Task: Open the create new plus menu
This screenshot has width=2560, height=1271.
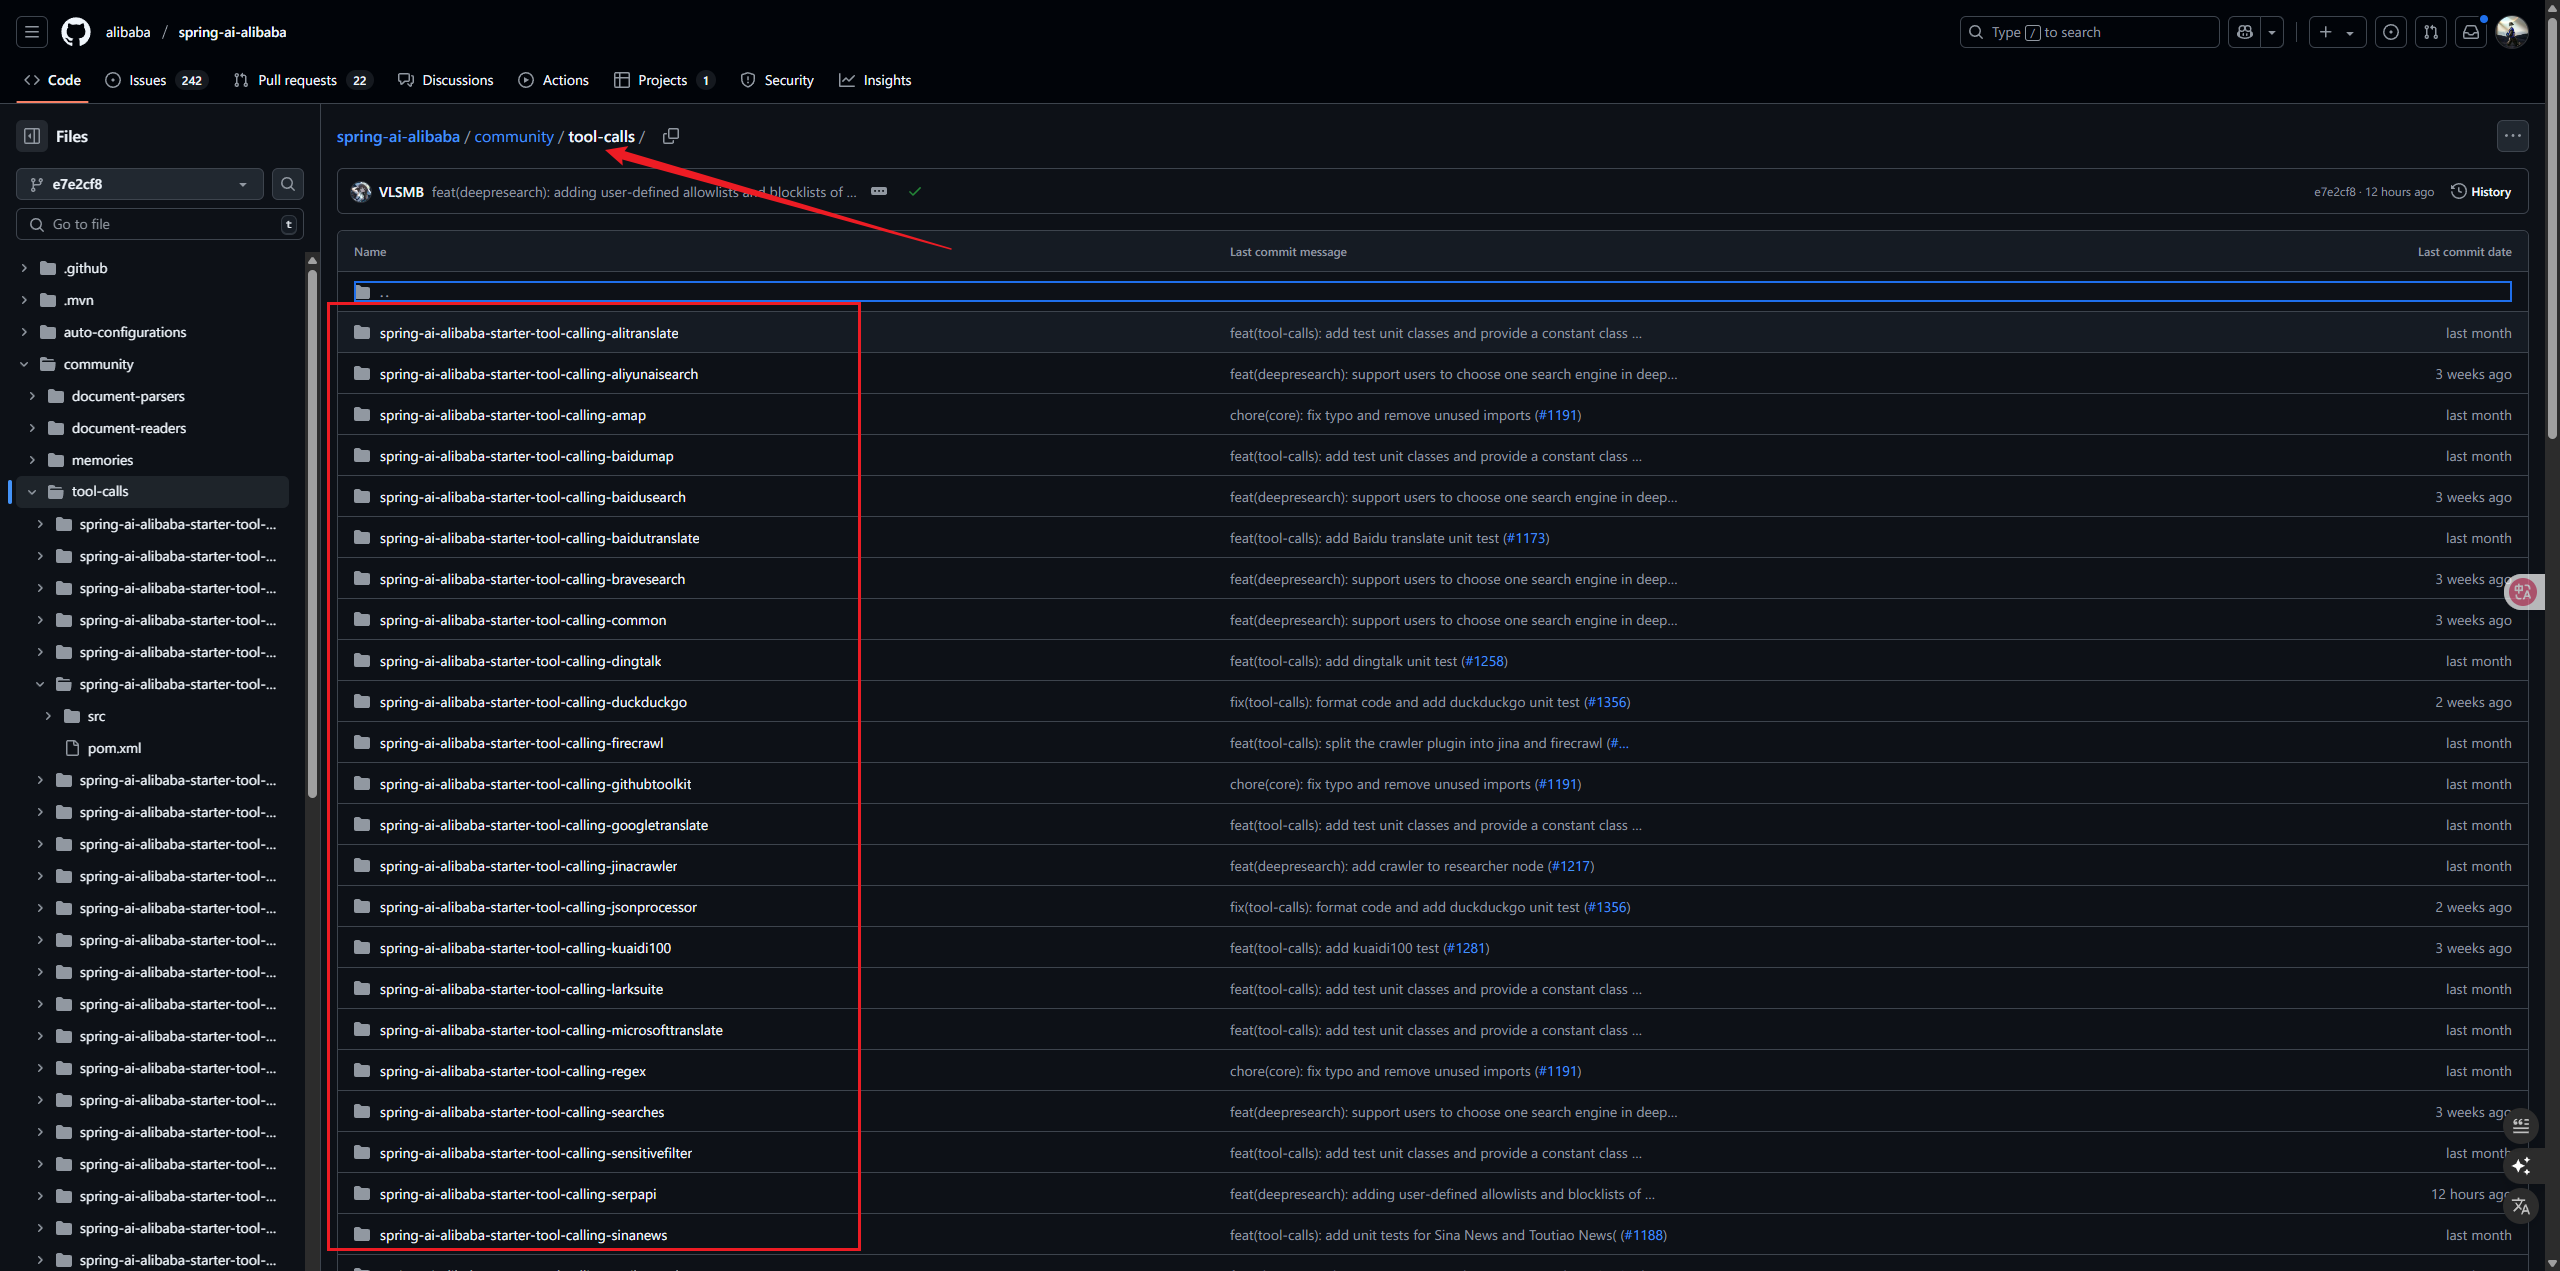Action: pyautogui.click(x=2336, y=32)
